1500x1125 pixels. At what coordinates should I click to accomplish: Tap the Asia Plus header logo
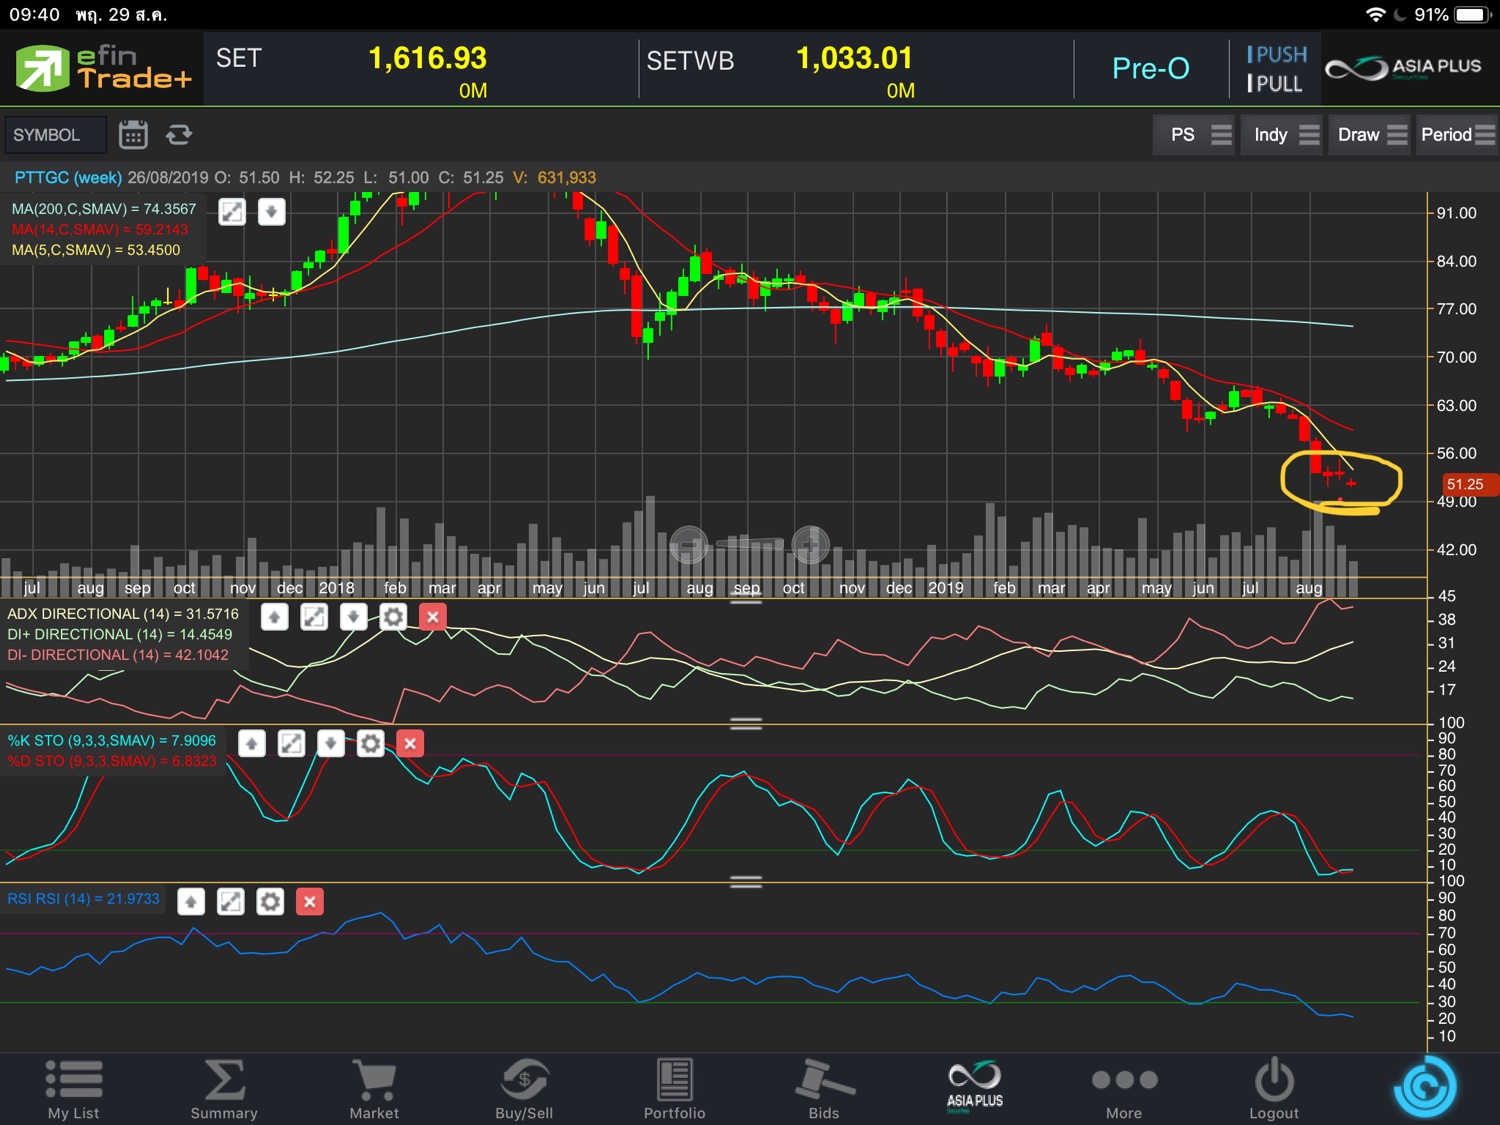1403,67
